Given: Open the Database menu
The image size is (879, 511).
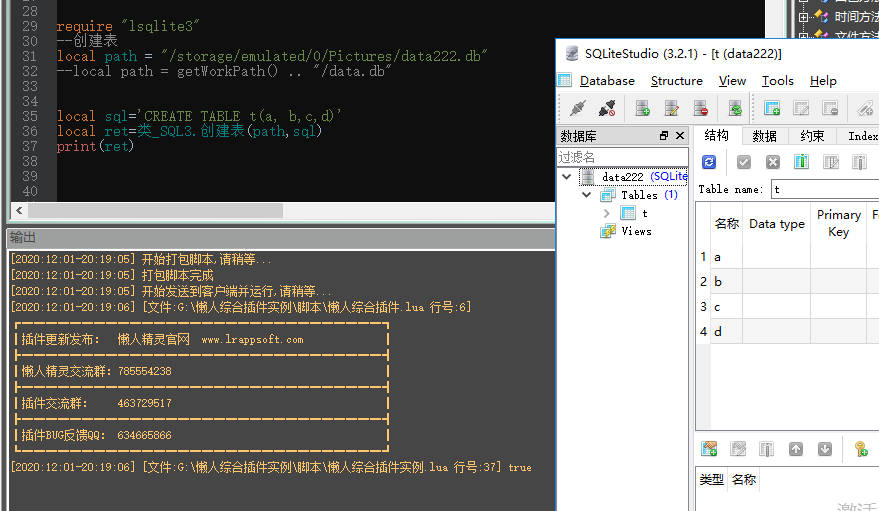Looking at the screenshot, I should pyautogui.click(x=607, y=81).
